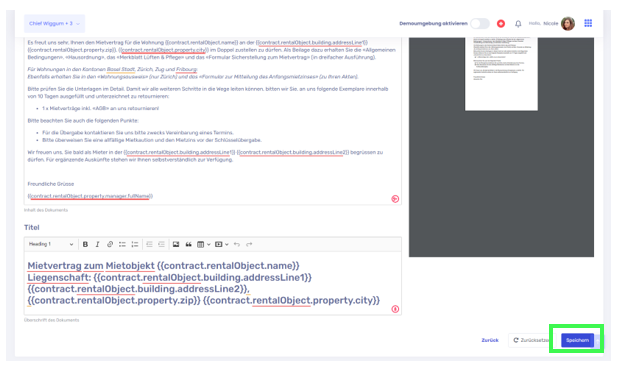Open the notifications bell
The image size is (619, 368).
518,24
